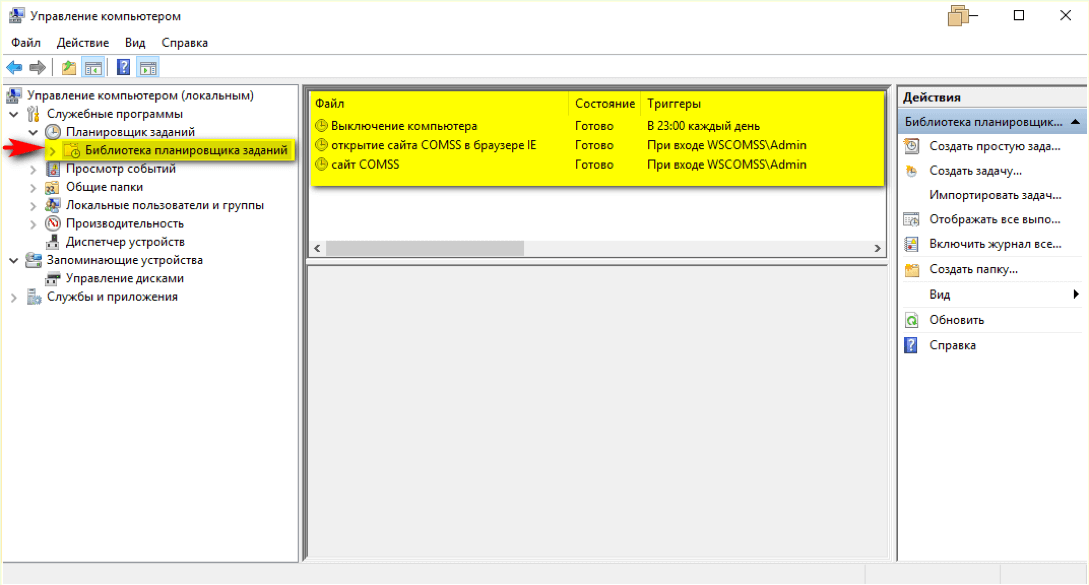
Task: Click the Up one level folder icon
Action: (x=69, y=67)
